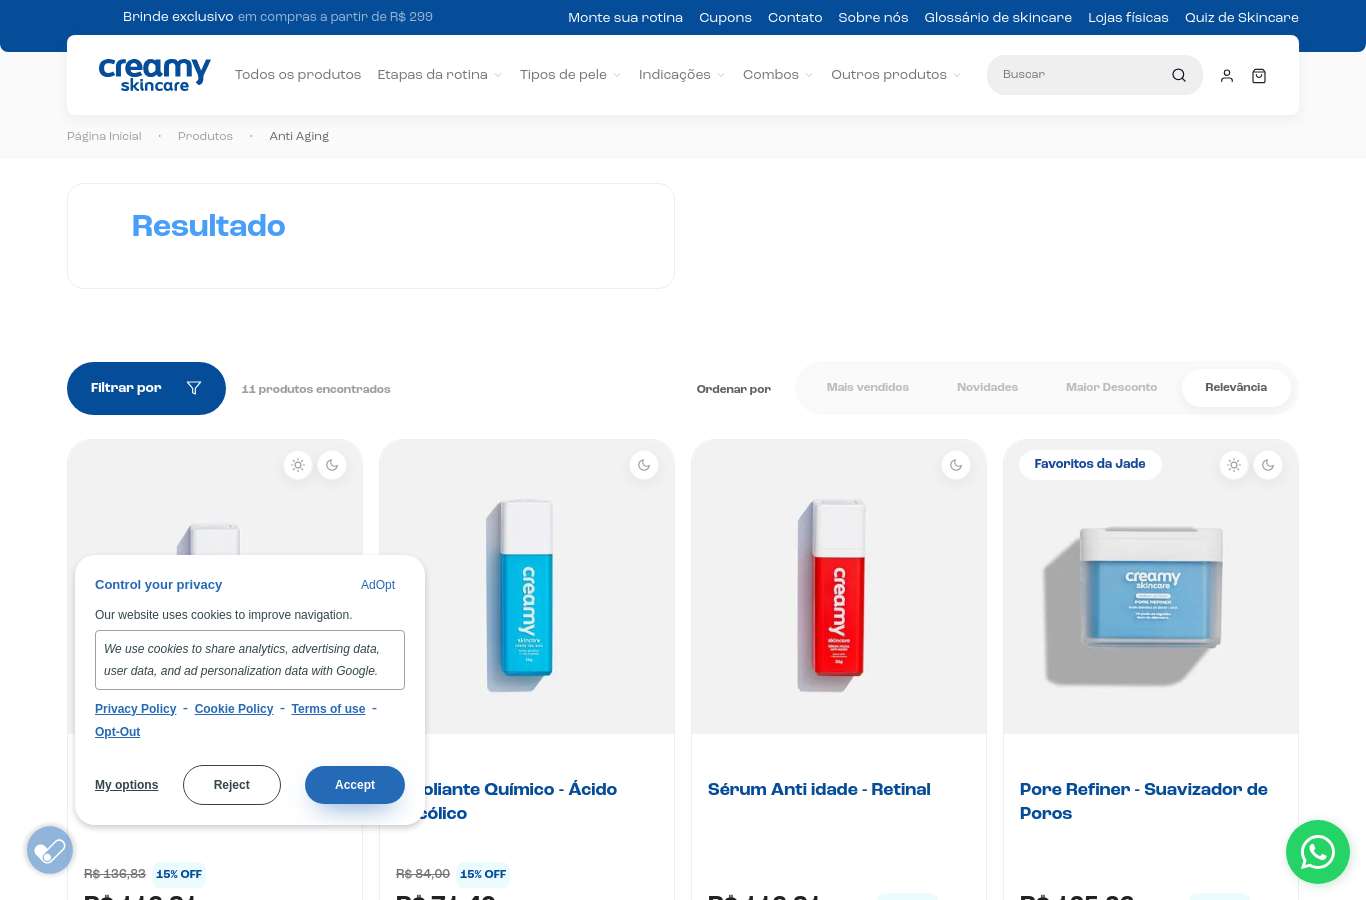Open Contato link
The width and height of the screenshot is (1366, 900).
pos(795,18)
